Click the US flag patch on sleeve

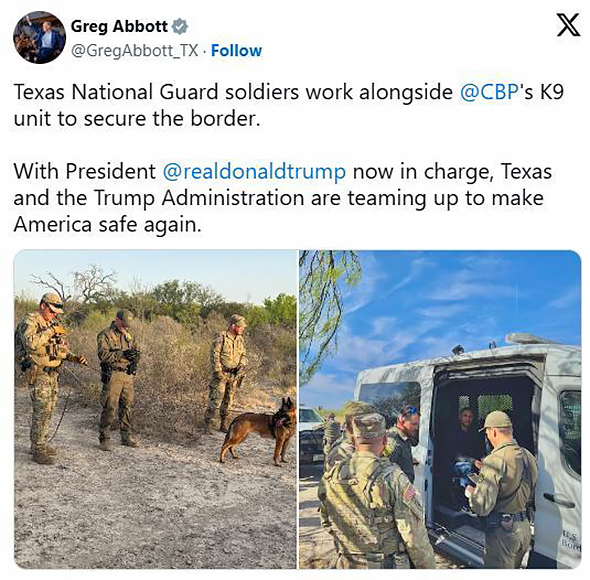click(411, 492)
